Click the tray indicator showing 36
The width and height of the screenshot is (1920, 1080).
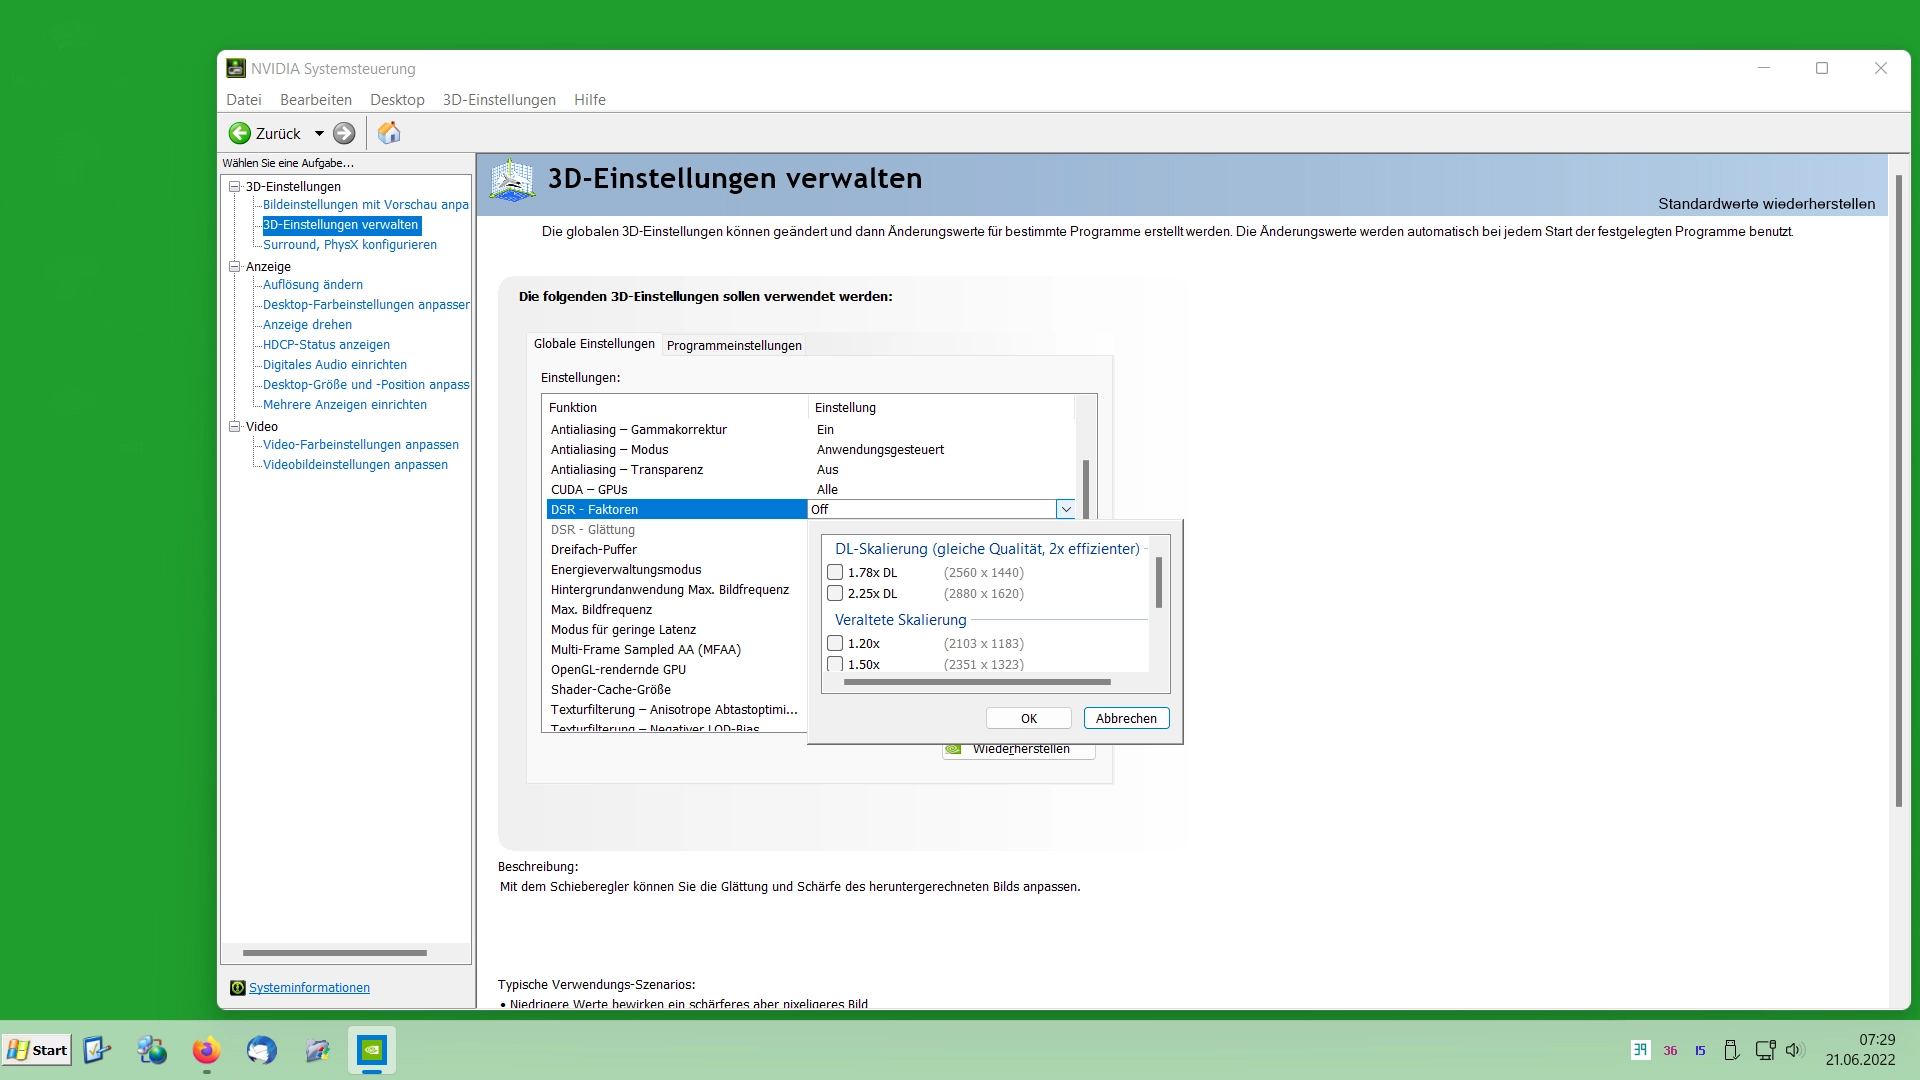tap(1671, 1051)
